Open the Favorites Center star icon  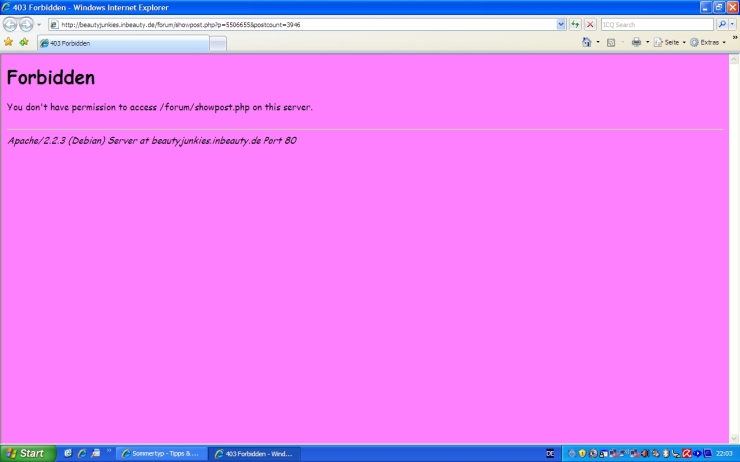9,42
